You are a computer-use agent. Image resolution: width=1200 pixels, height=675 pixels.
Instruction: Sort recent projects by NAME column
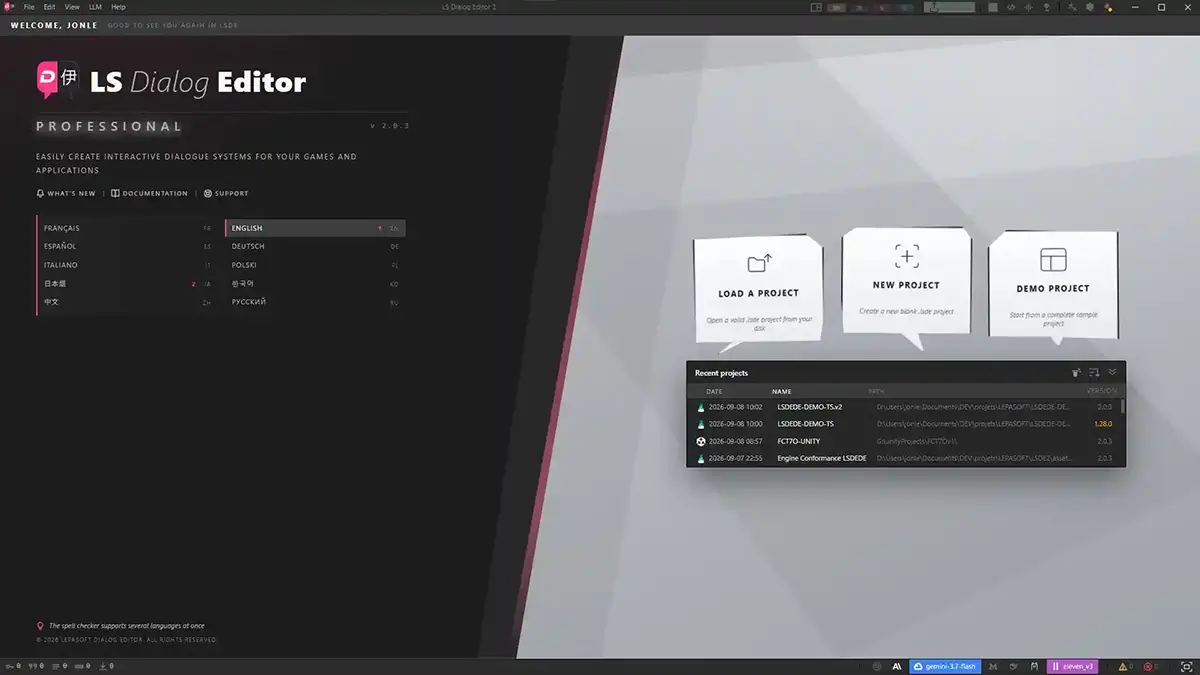[781, 391]
